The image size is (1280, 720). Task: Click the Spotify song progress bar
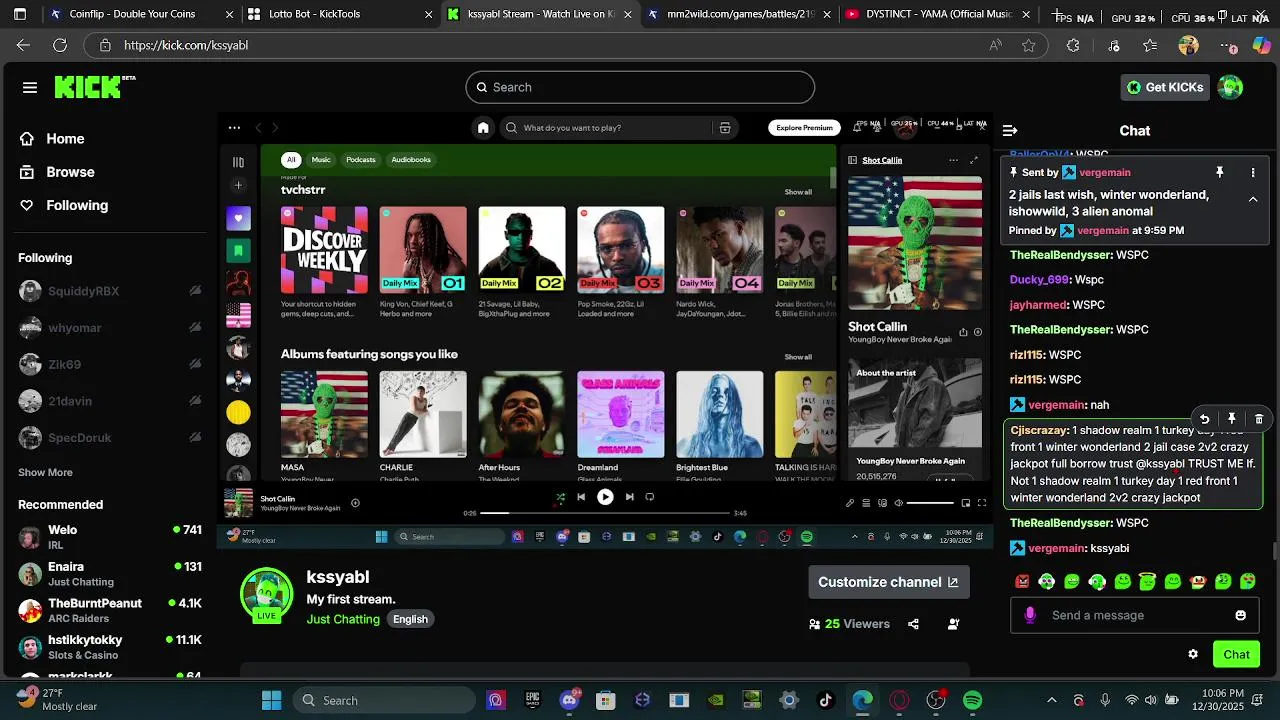(x=605, y=513)
